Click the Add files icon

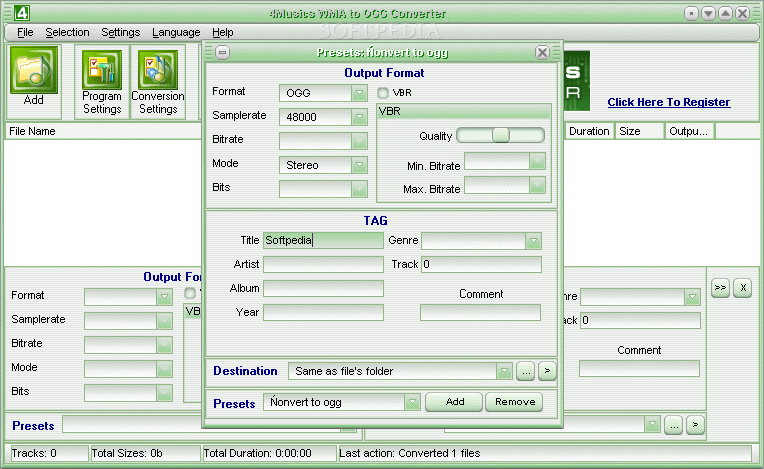point(34,70)
